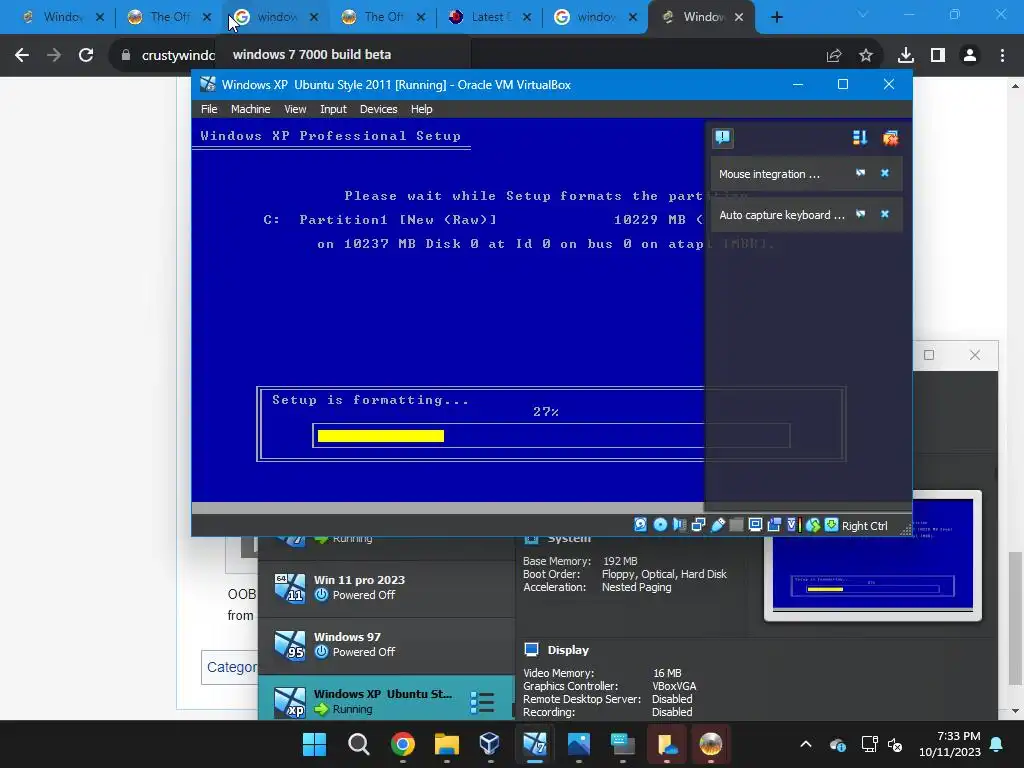Click the Right Ctrl host key indicator

(864, 526)
